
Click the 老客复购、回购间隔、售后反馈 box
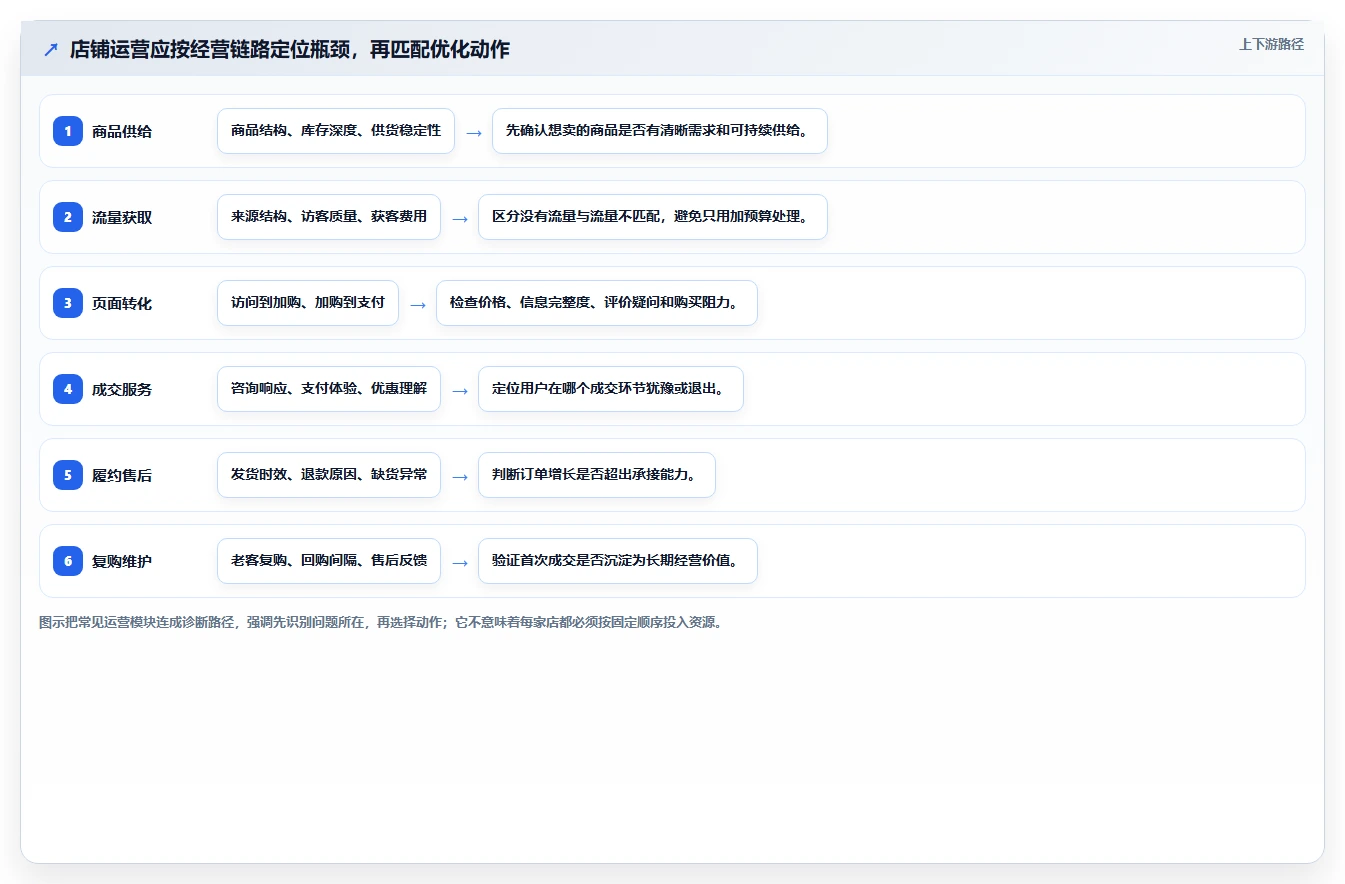point(329,561)
